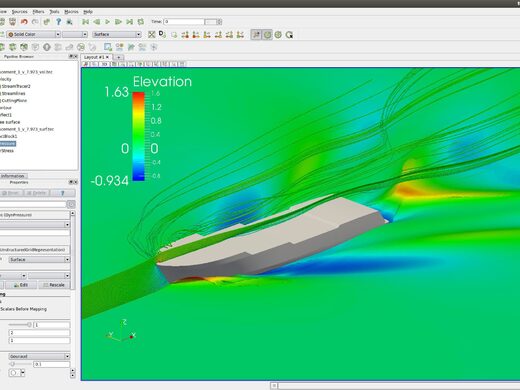Select the highlighted Pressure pipeline item
This screenshot has width=520, height=390.
click(8, 144)
